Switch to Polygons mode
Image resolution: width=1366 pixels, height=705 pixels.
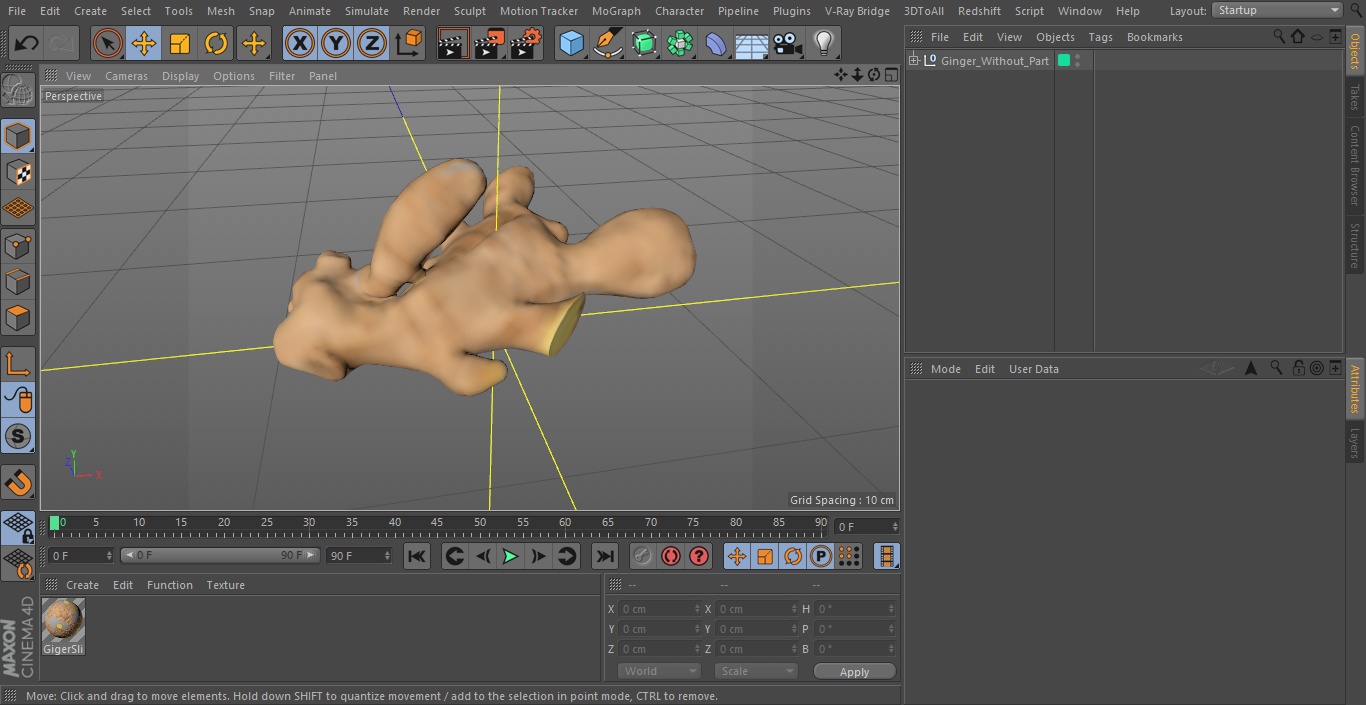tap(18, 318)
